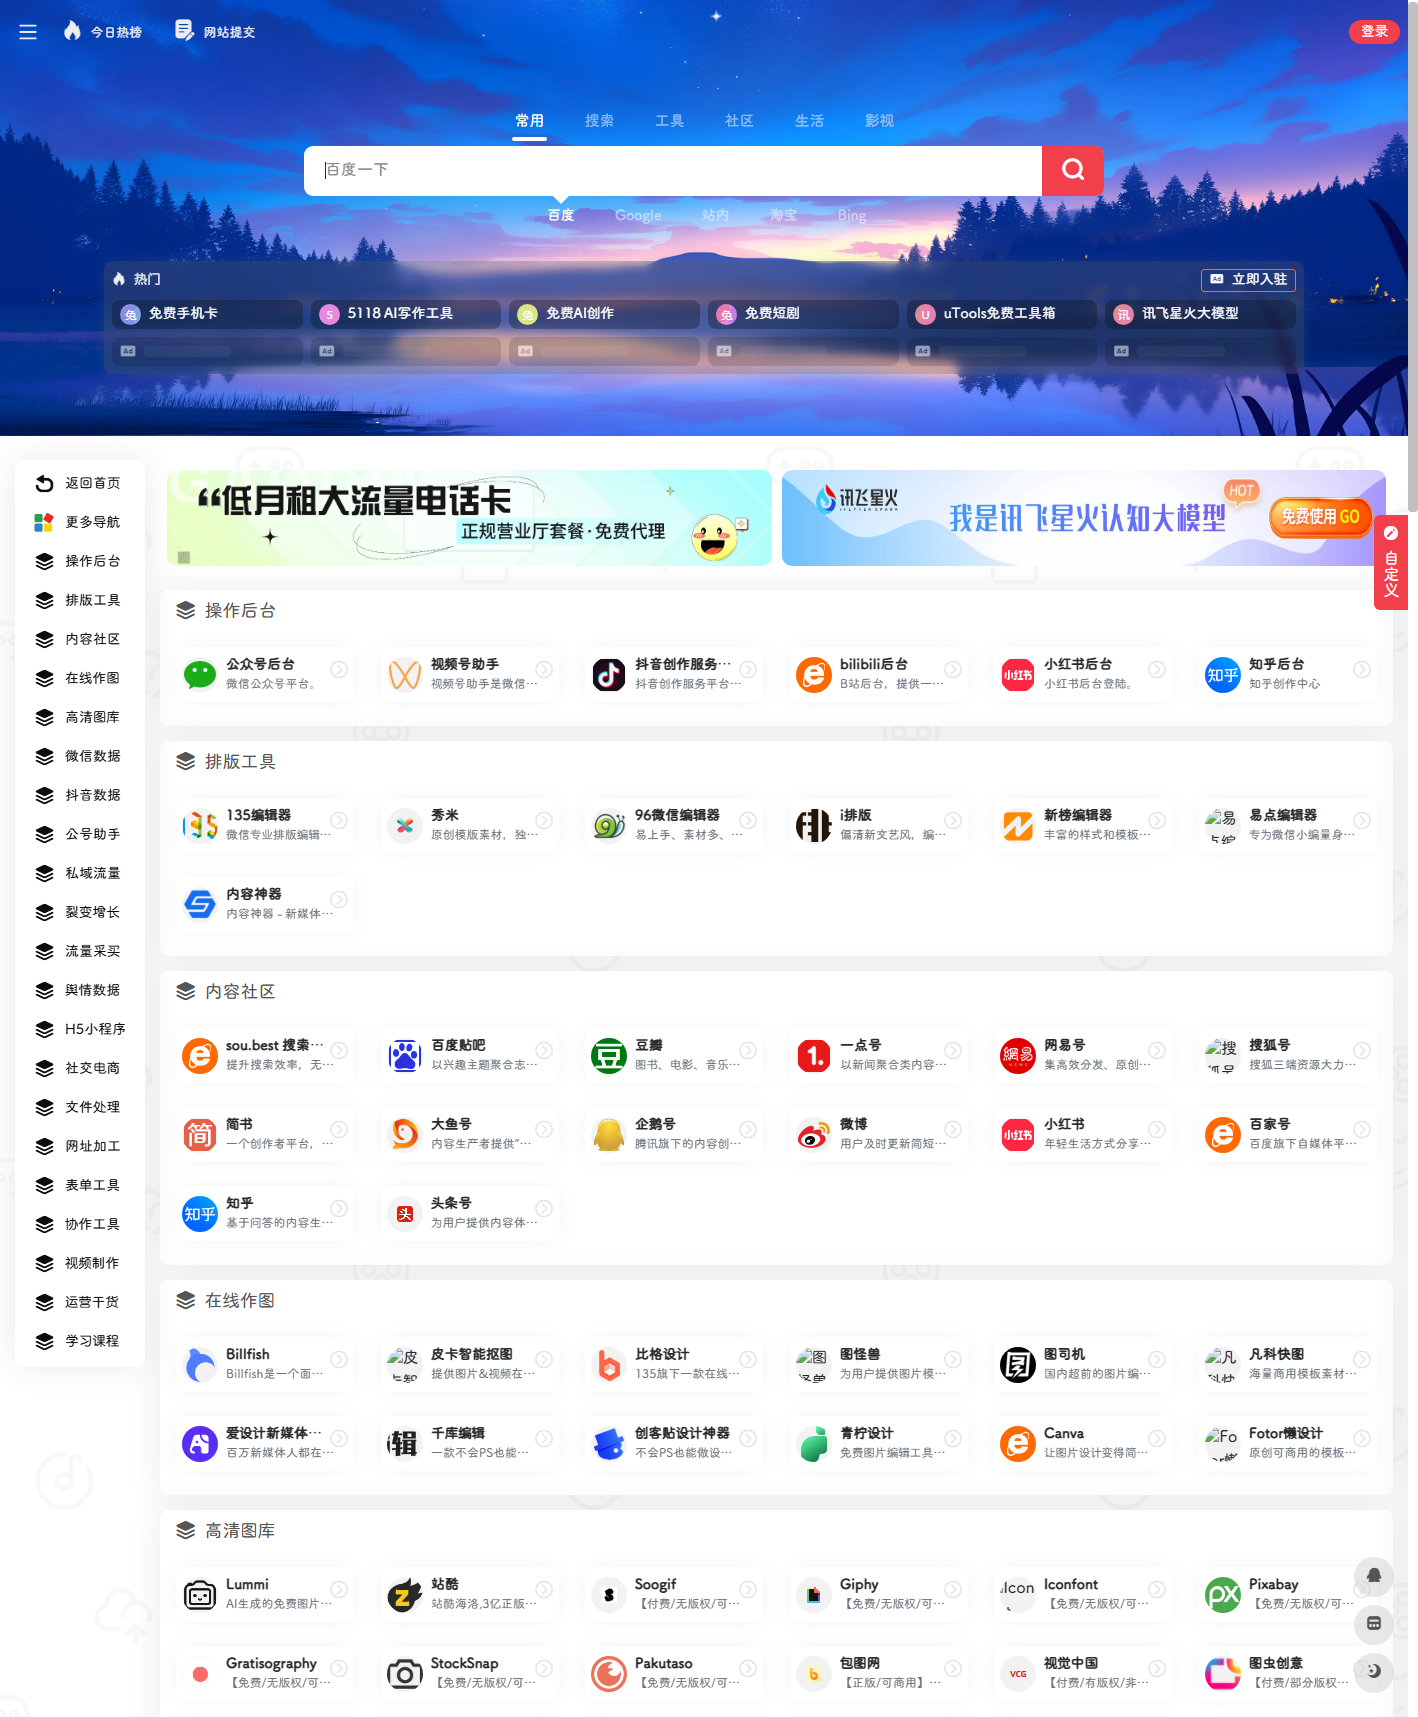Click the 低月租大流量电话卡 banner
Viewport: 1418px width, 1717px height.
pos(469,518)
